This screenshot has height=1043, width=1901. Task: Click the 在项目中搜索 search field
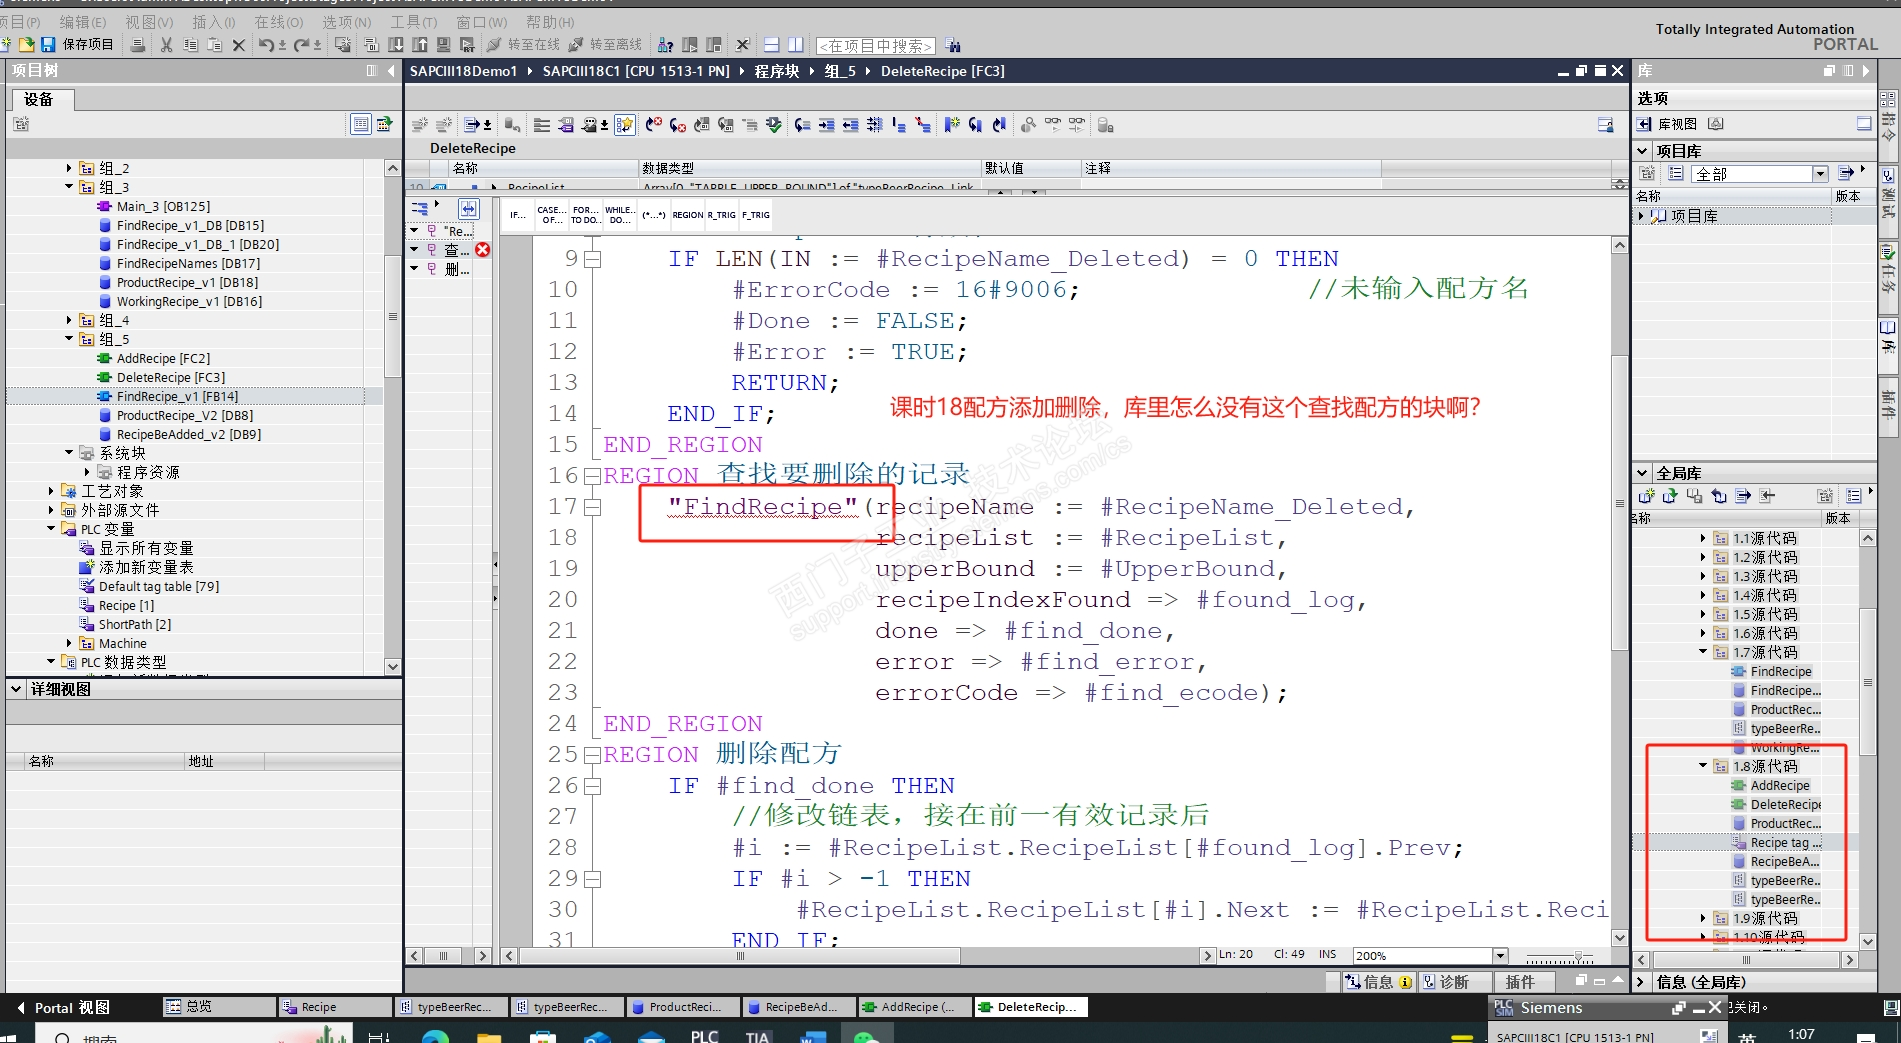tap(876, 46)
